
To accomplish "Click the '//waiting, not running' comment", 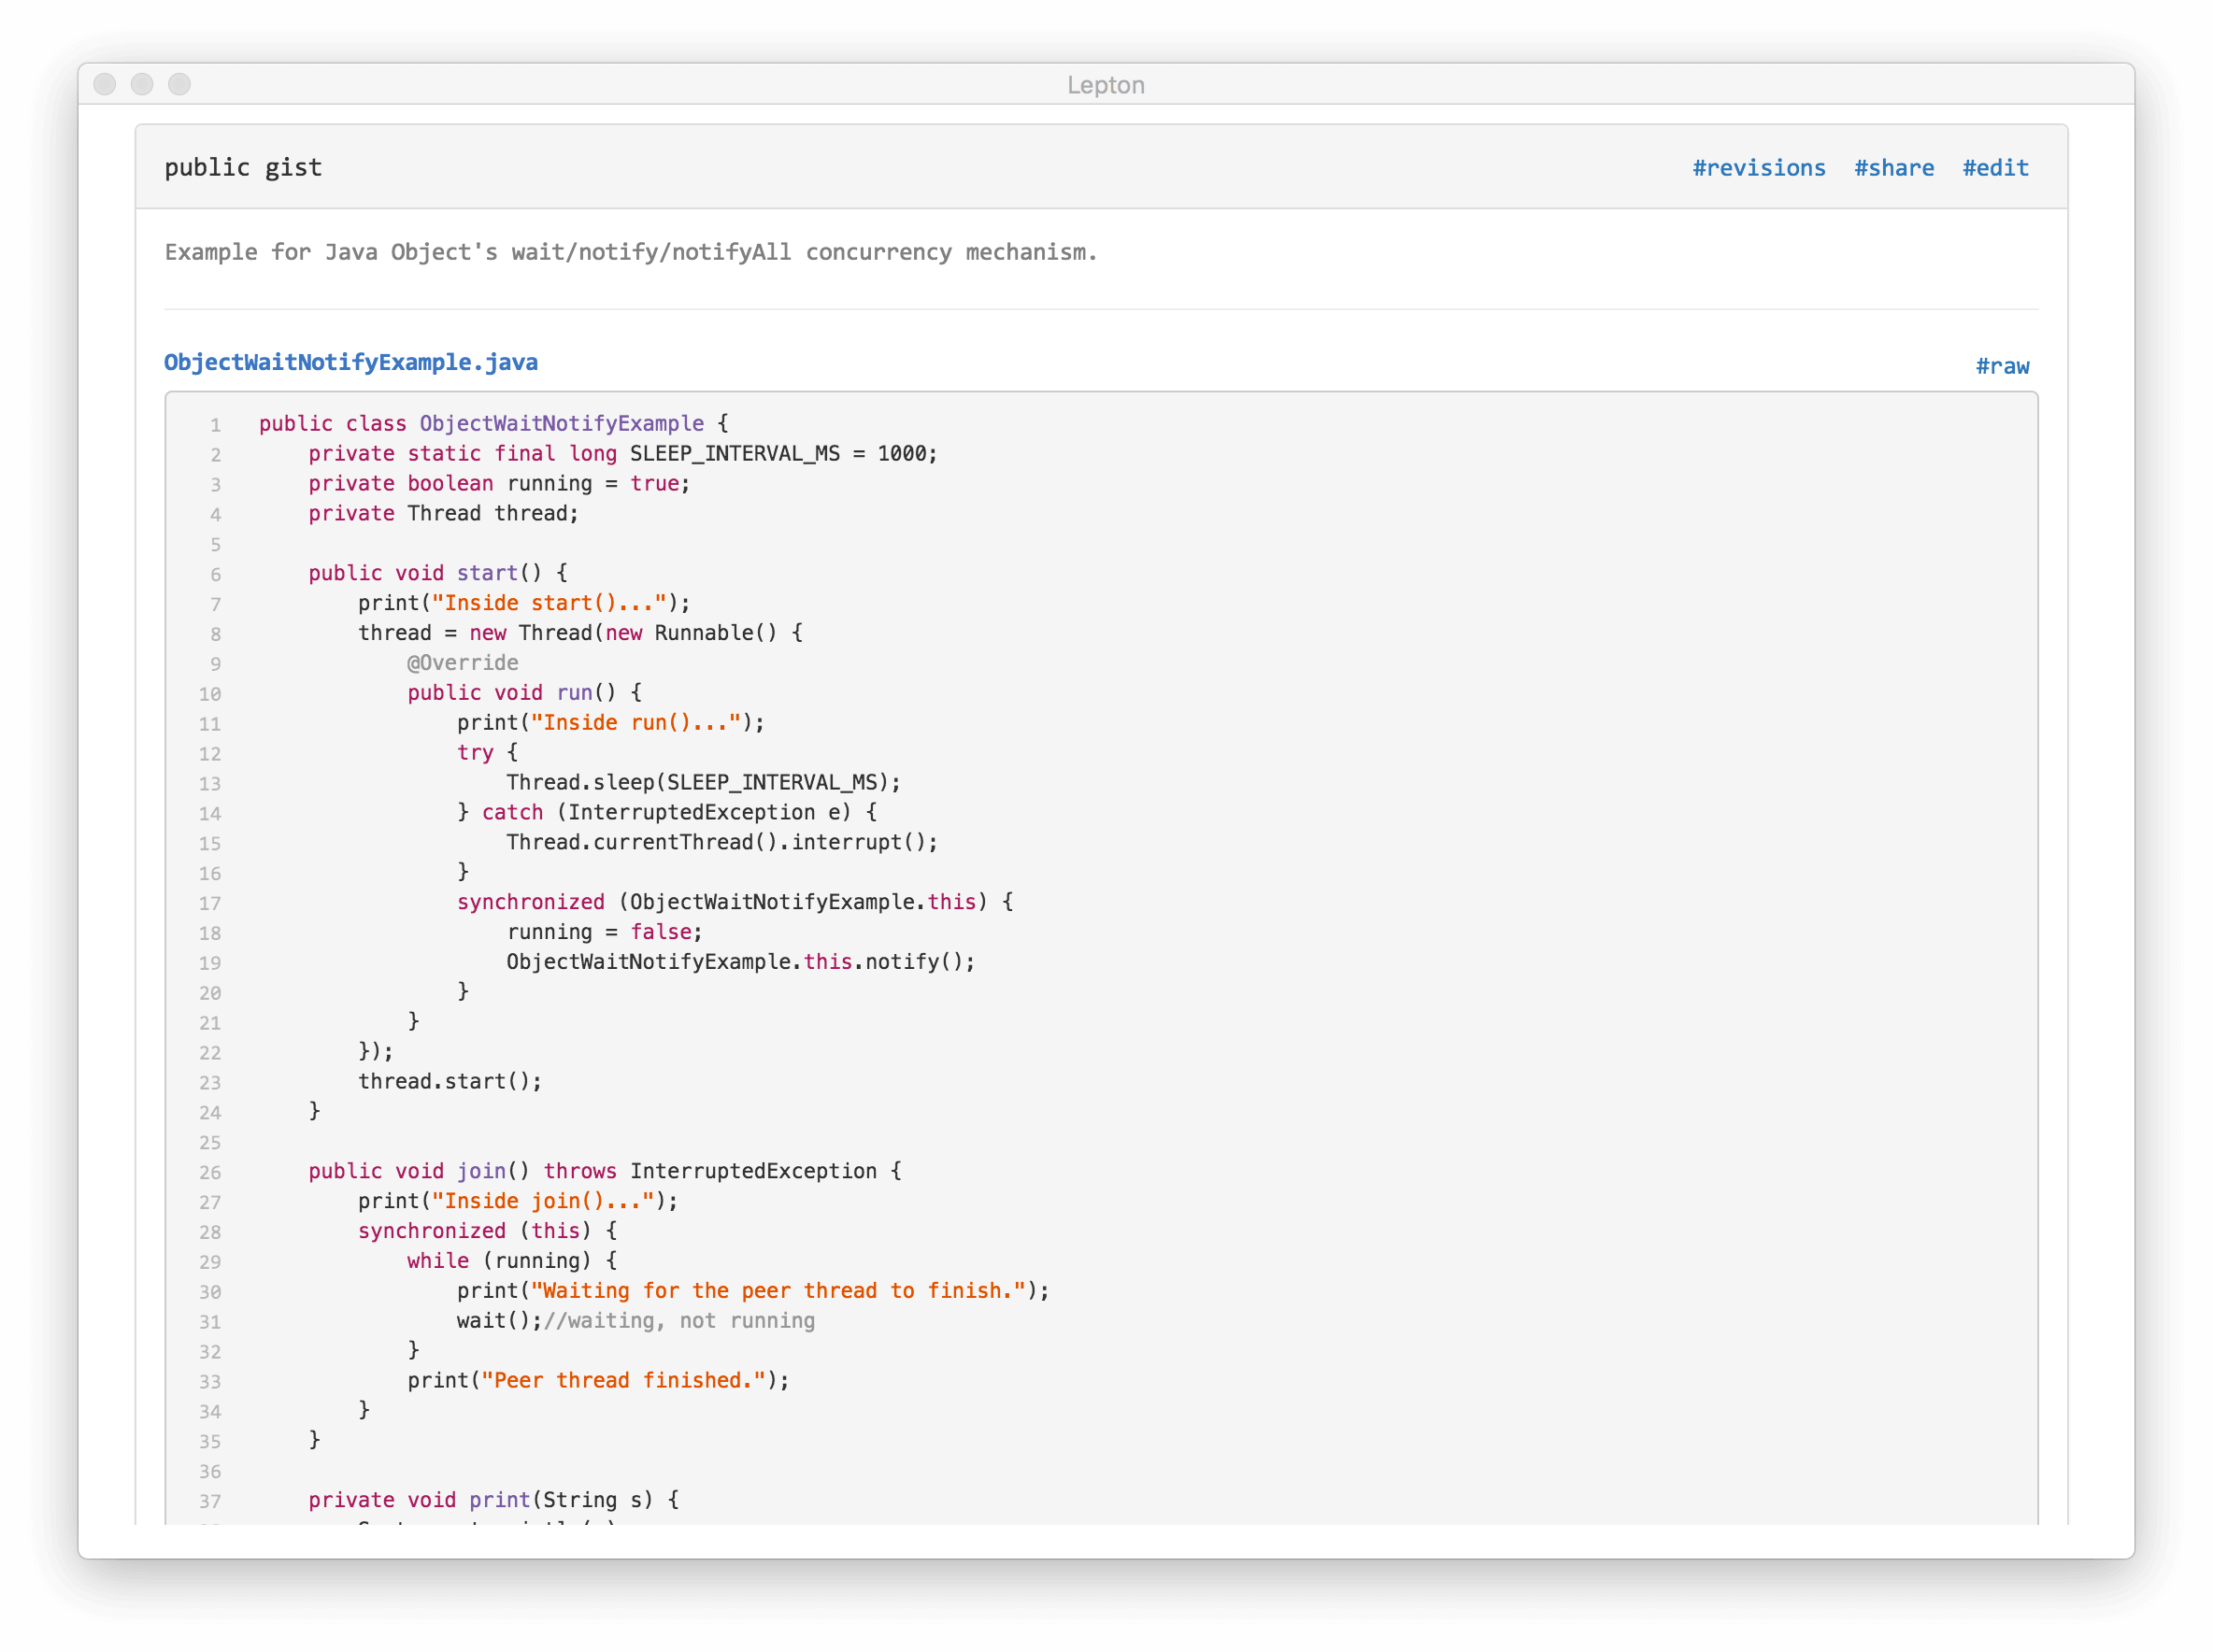I will (679, 1321).
